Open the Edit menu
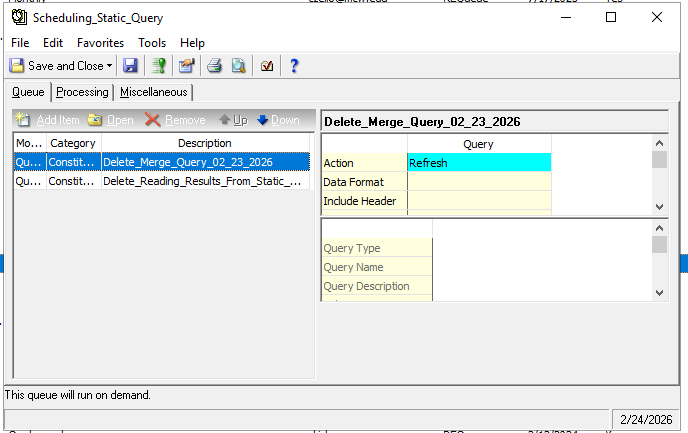The image size is (688, 433). tap(53, 43)
